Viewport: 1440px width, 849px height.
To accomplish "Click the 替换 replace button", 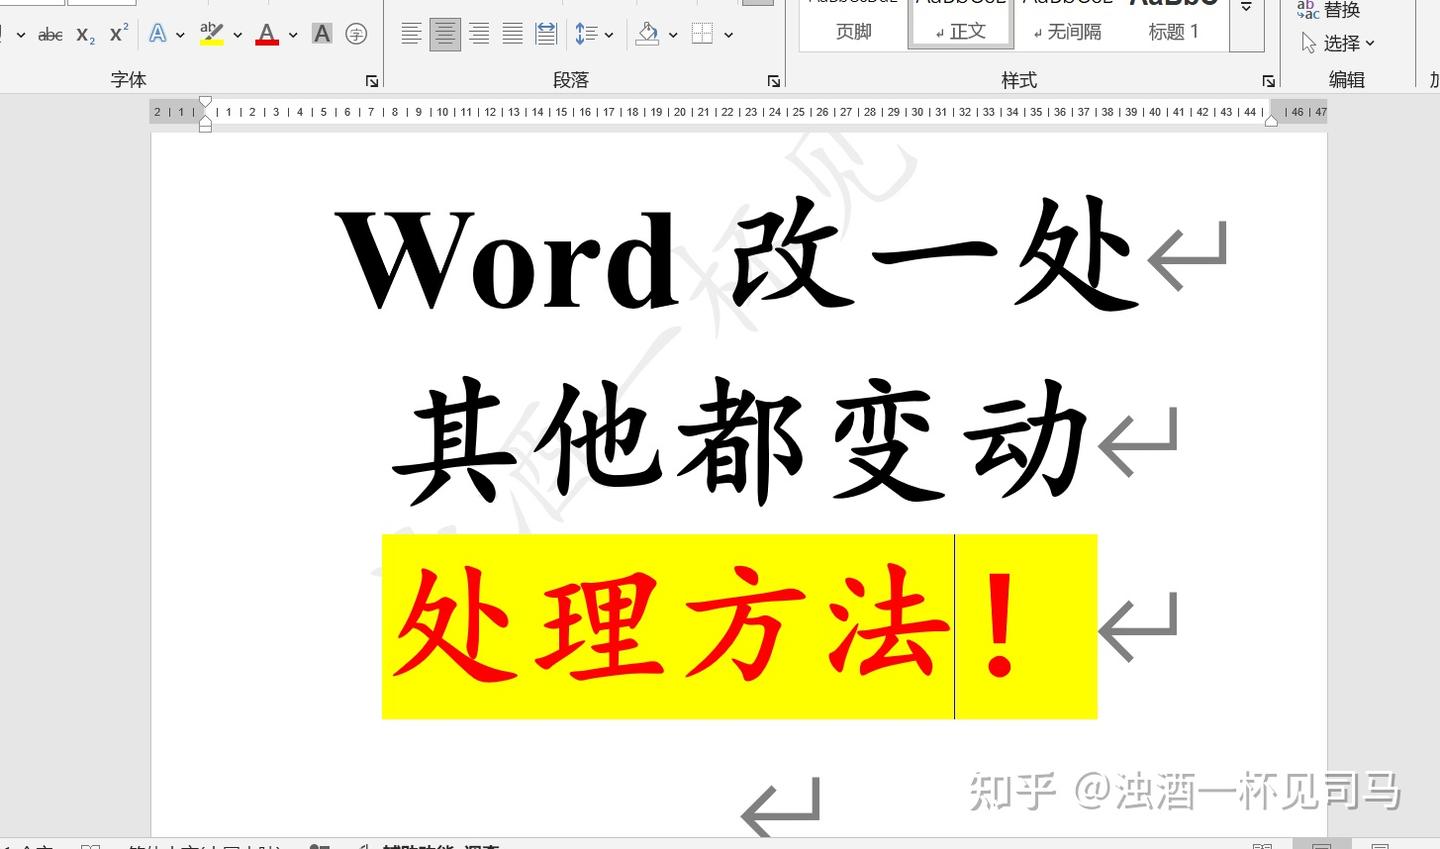I will [1329, 10].
